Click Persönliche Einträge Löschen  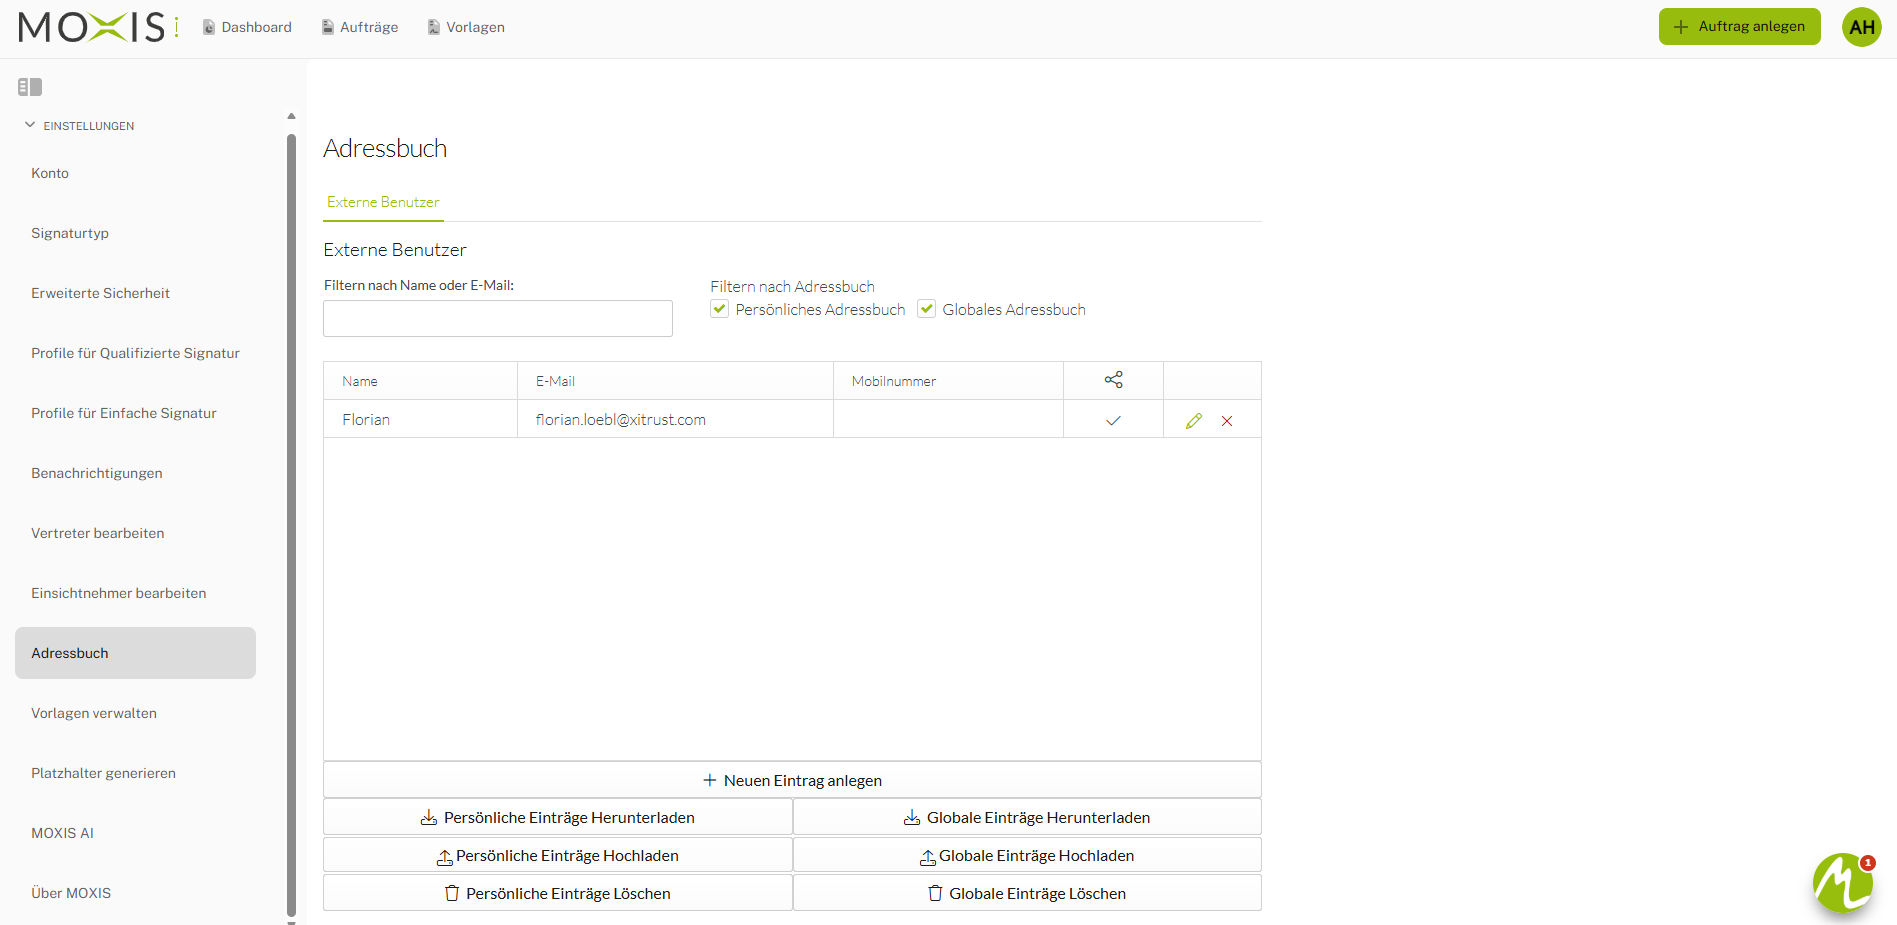pos(558,894)
